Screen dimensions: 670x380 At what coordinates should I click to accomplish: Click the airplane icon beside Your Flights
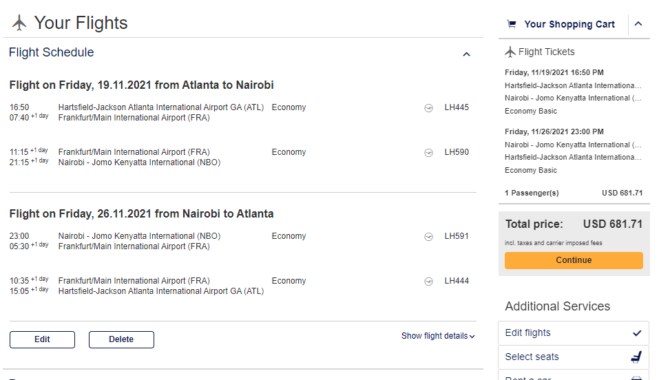point(19,23)
